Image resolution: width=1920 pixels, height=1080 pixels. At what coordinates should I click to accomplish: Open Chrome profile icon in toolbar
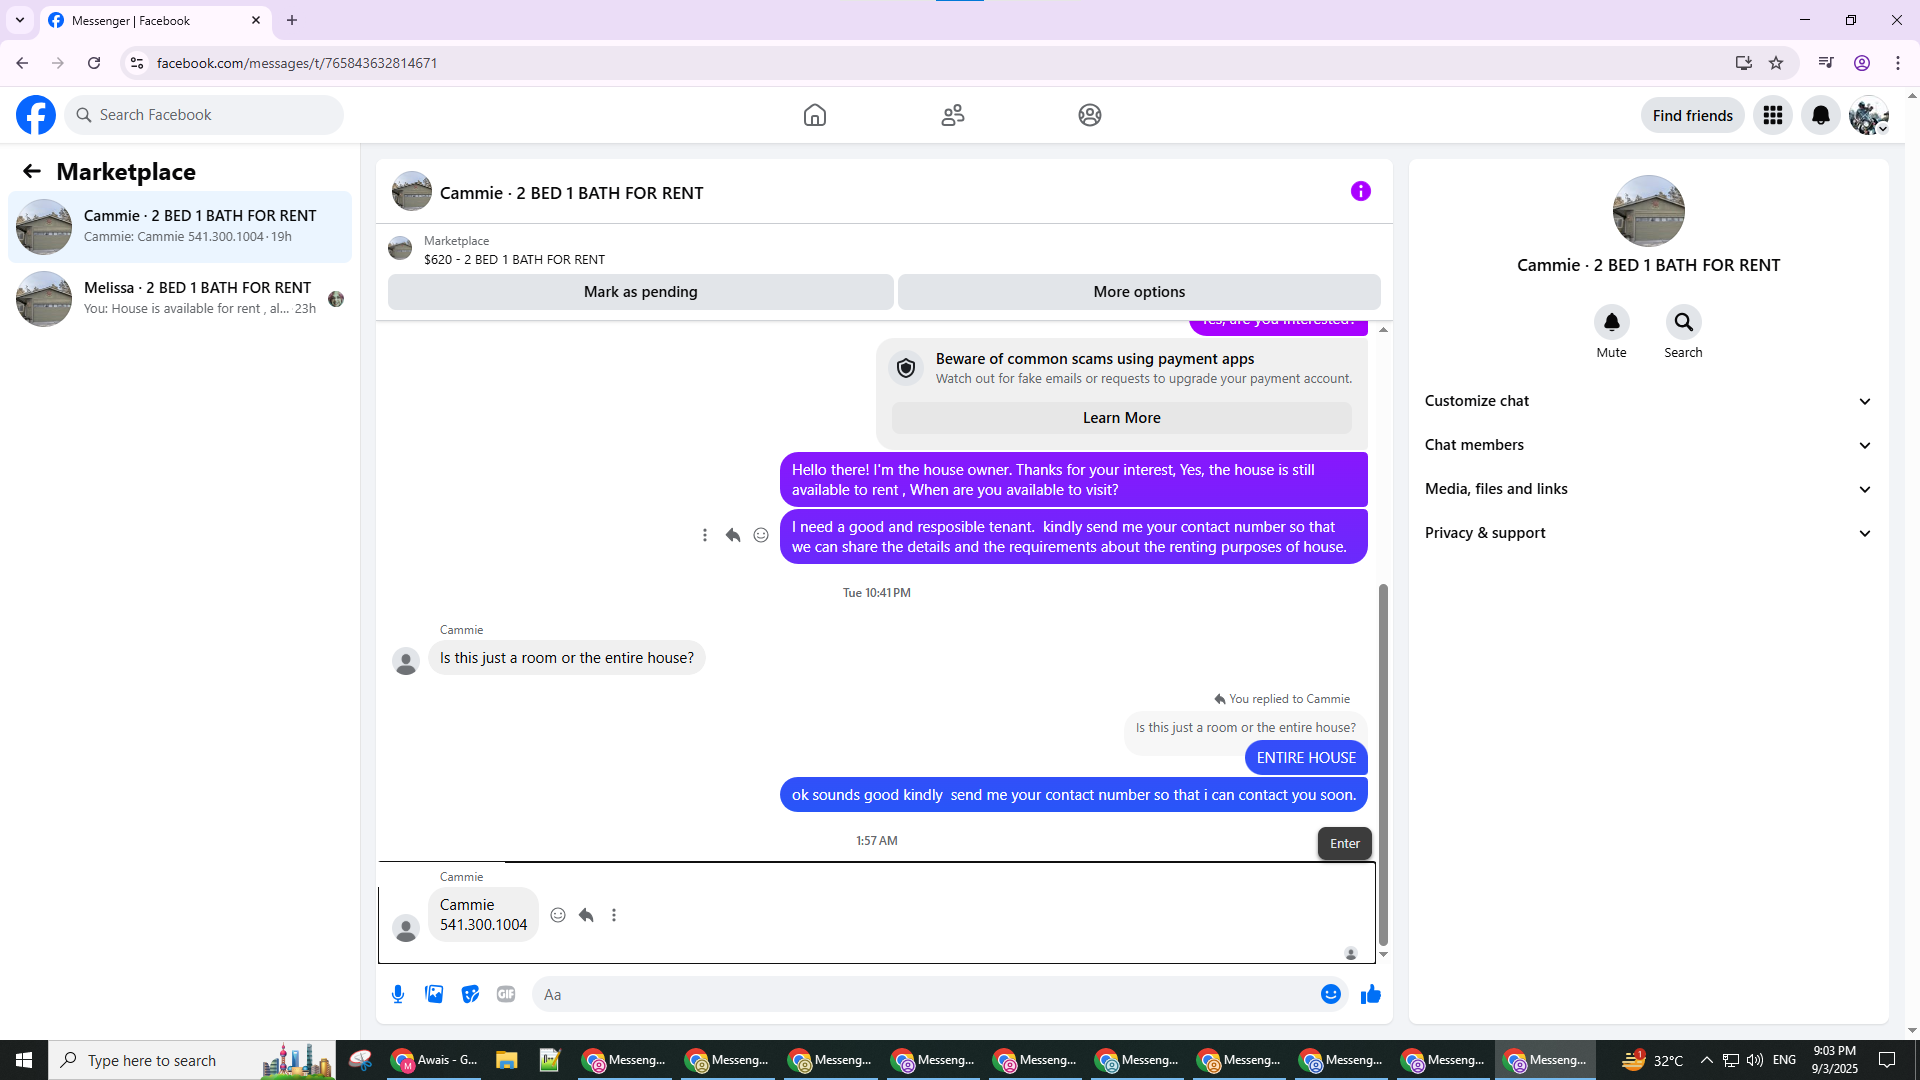point(1862,63)
